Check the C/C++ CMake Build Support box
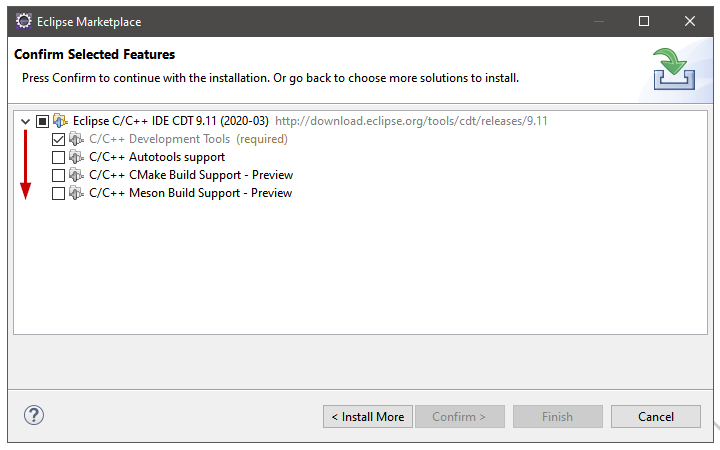The image size is (720, 450). pos(58,175)
